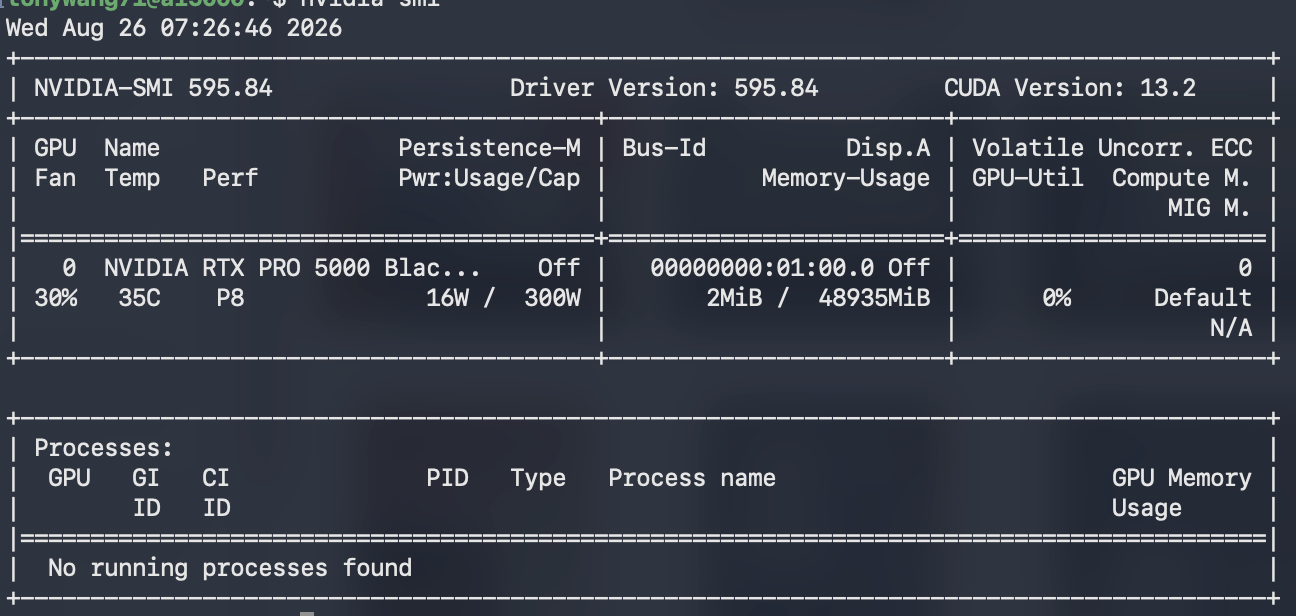Click the power cap value '300W'
The height and width of the screenshot is (616, 1296).
[x=552, y=298]
